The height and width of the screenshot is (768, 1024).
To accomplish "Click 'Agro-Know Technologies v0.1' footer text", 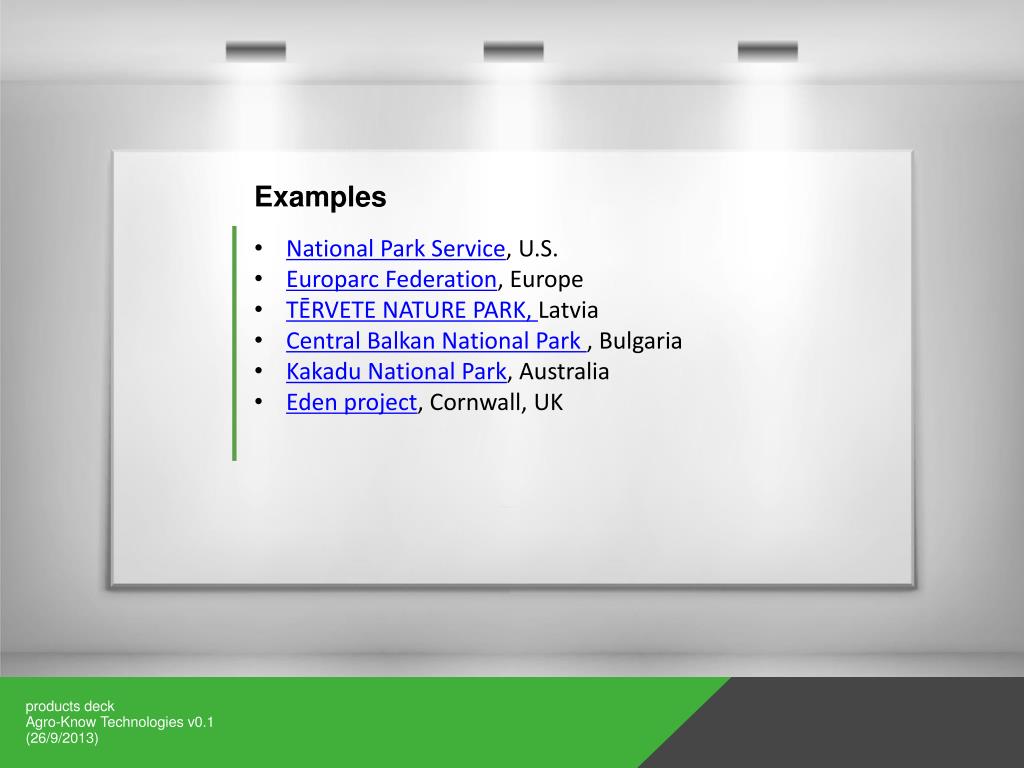I will [x=120, y=722].
